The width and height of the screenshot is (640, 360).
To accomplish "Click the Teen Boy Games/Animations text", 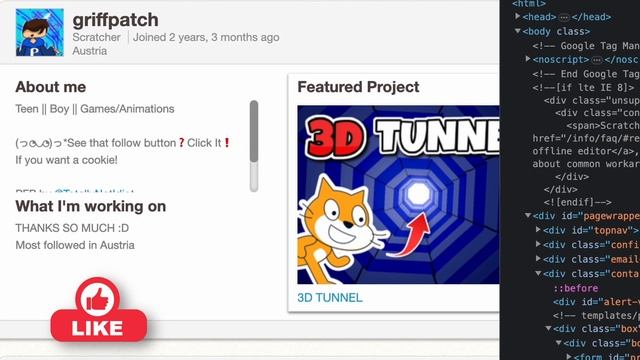I will (95, 109).
